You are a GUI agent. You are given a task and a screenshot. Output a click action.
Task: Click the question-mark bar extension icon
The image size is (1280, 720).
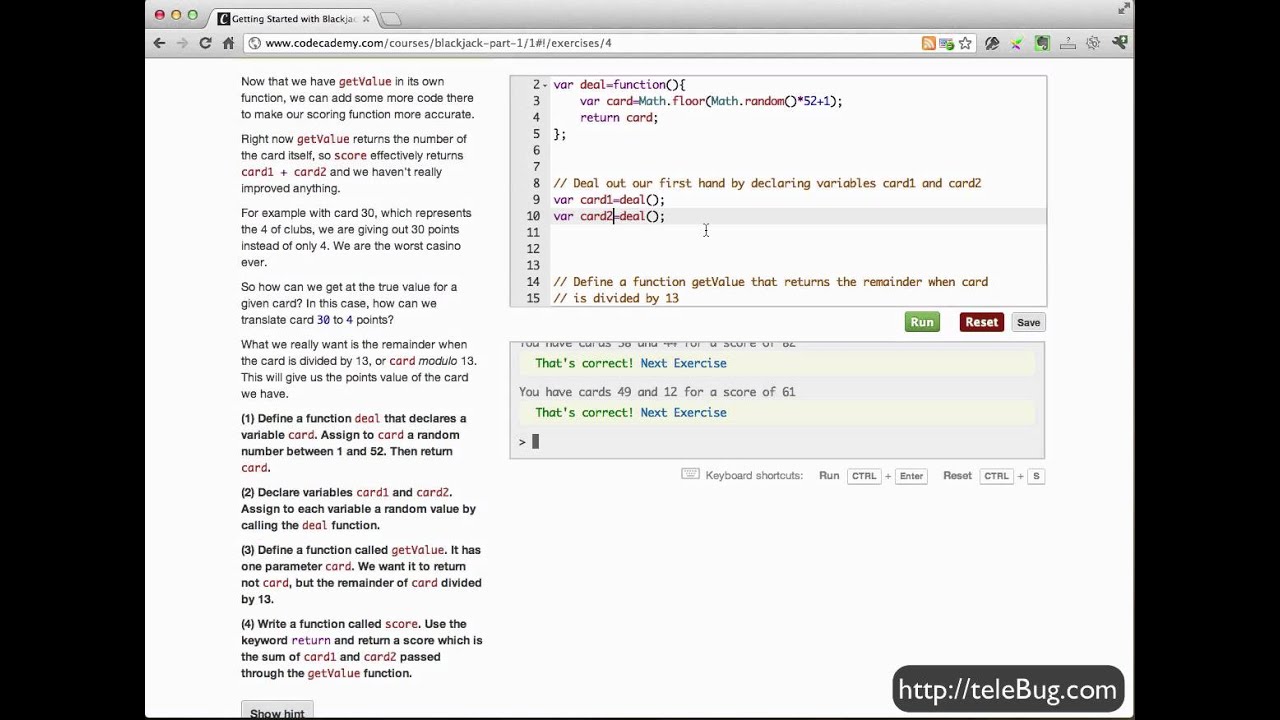(x=1067, y=43)
